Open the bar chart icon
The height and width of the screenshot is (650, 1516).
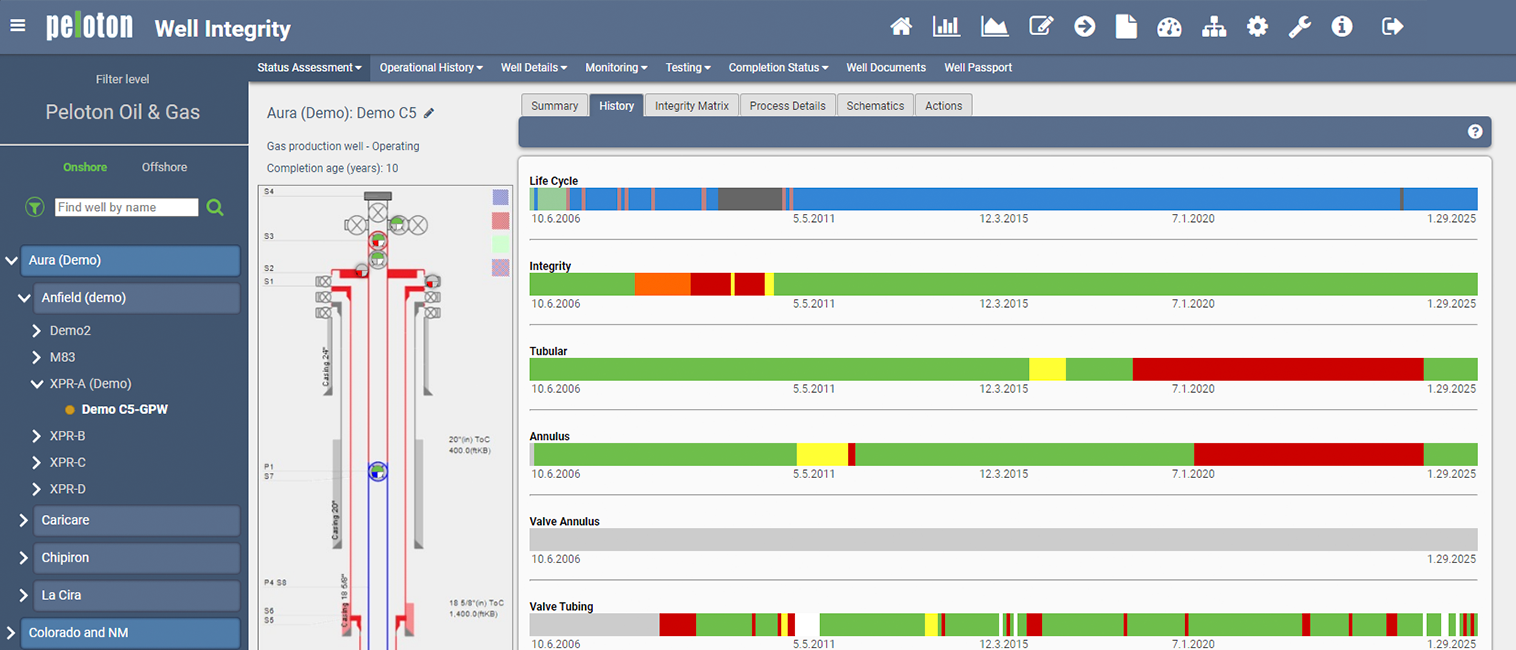(946, 27)
